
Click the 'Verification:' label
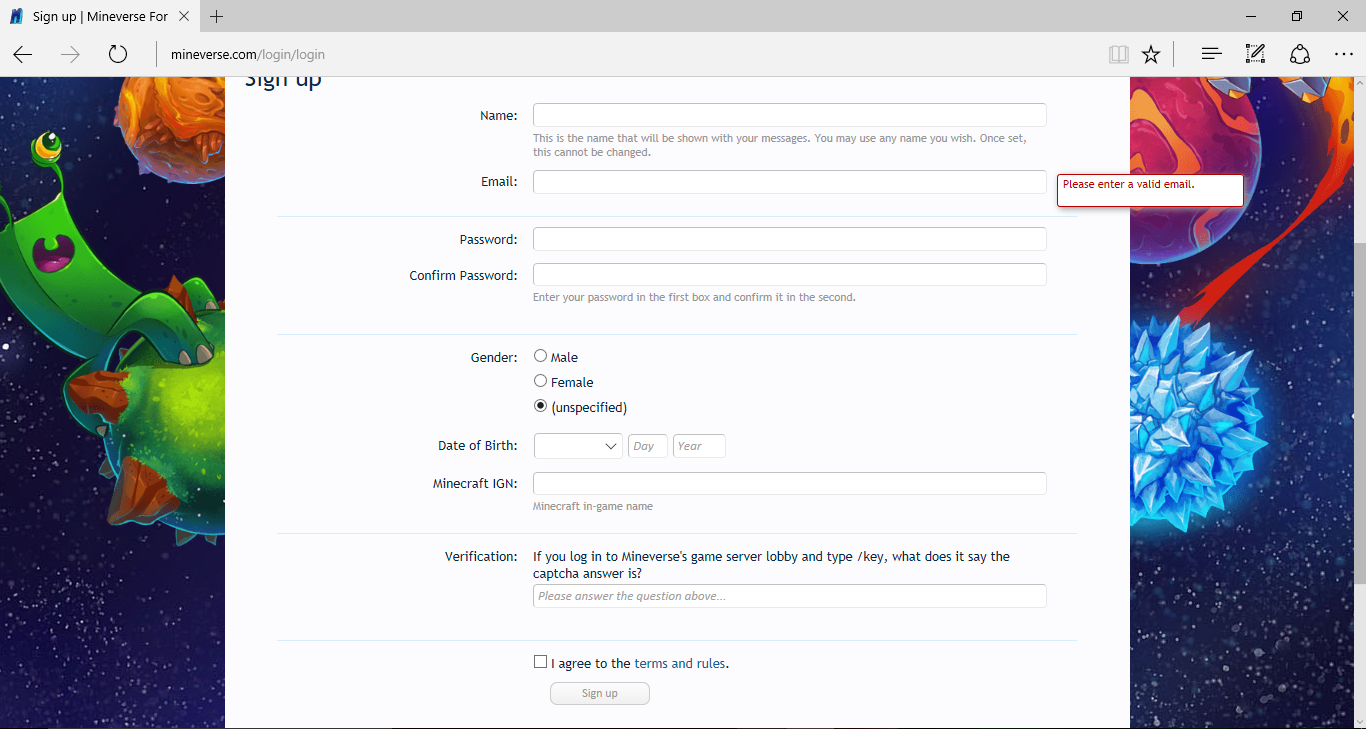[481, 556]
